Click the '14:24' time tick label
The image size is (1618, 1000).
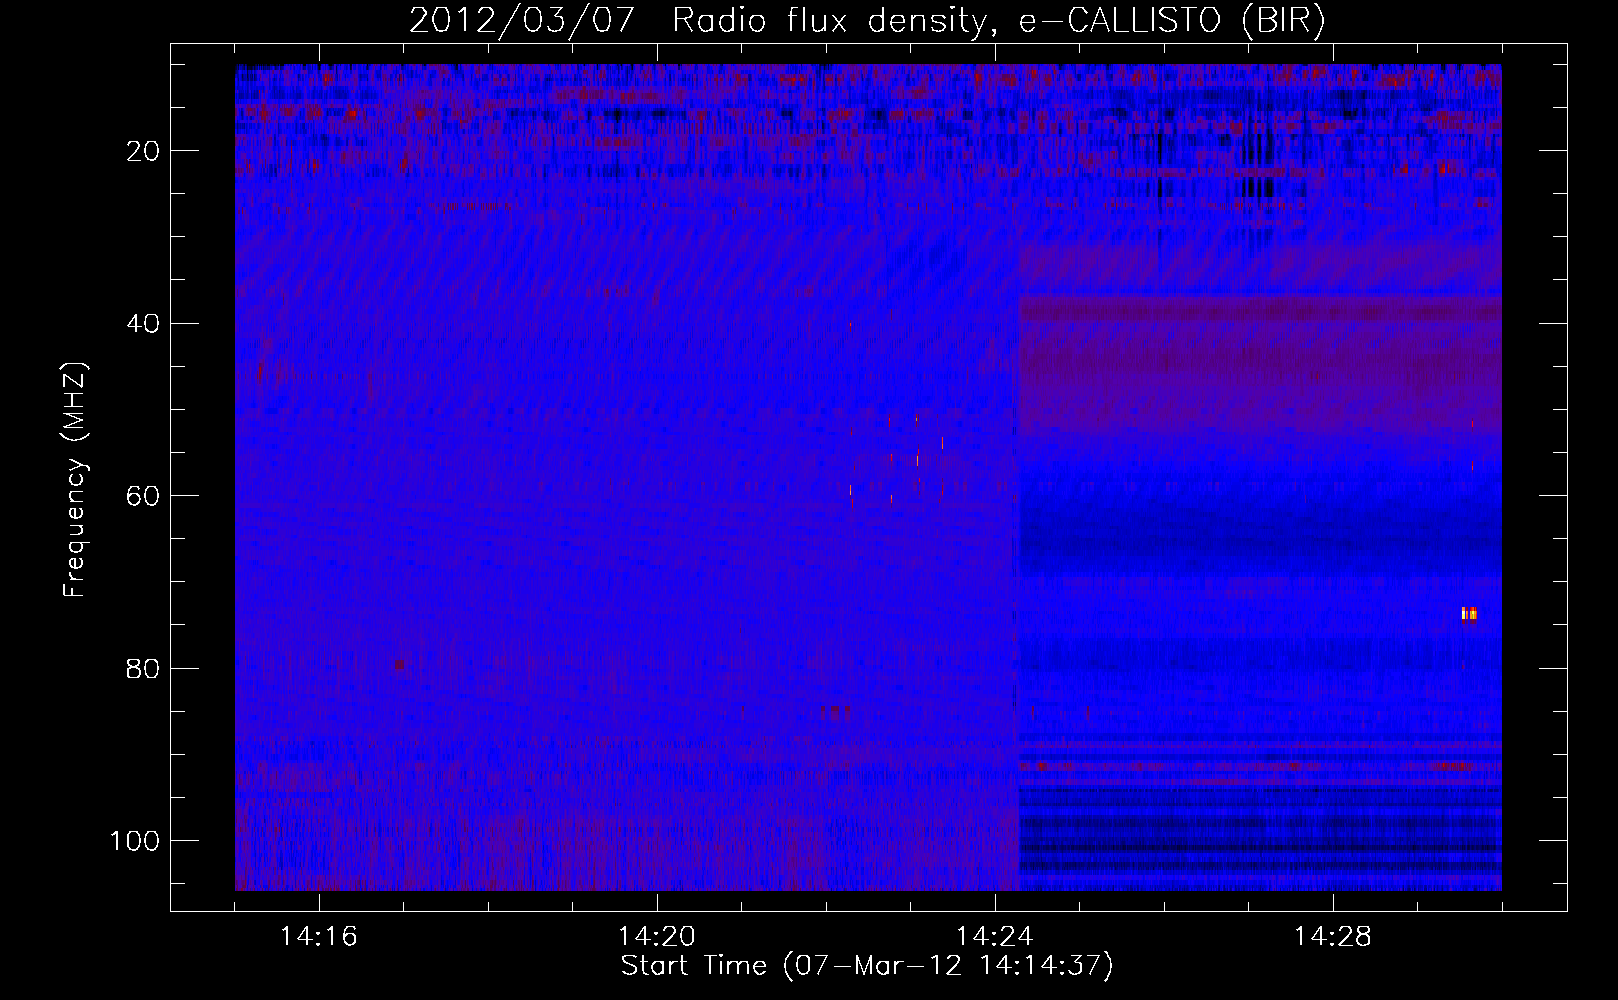(x=995, y=937)
